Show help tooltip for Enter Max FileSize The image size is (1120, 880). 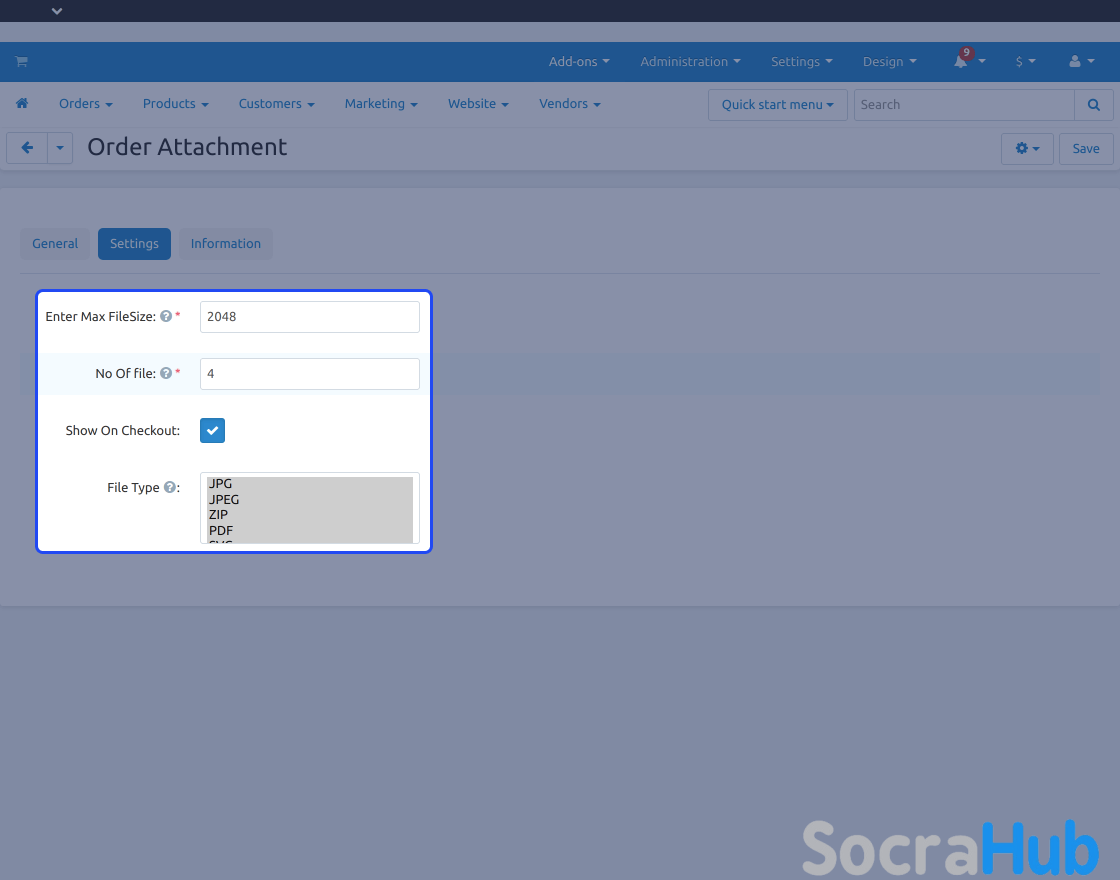(x=166, y=316)
